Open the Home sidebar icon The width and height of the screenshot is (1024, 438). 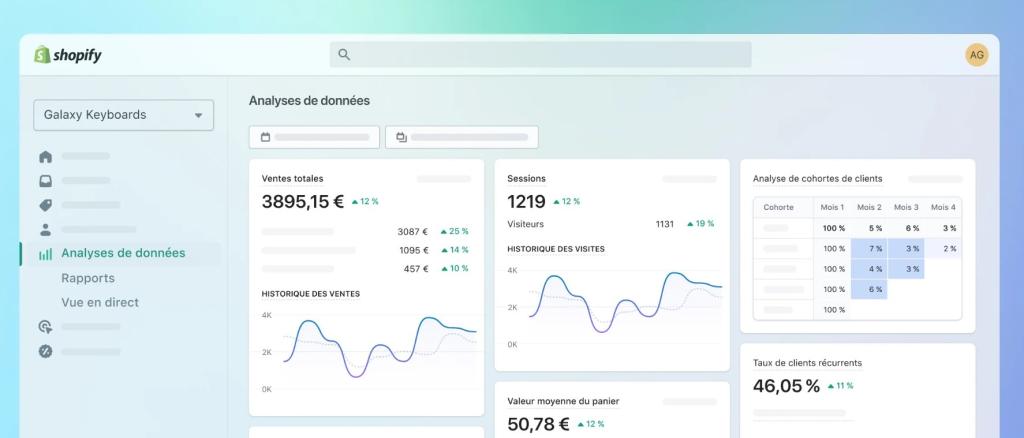(x=45, y=157)
